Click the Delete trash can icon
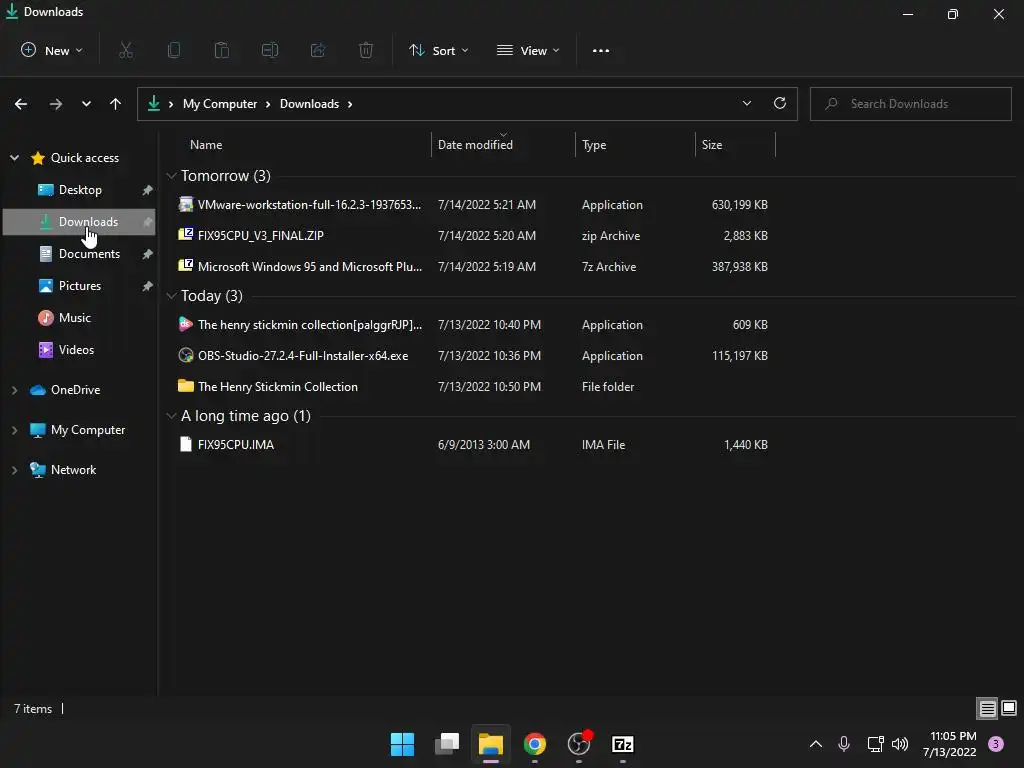1024x768 pixels. (366, 50)
